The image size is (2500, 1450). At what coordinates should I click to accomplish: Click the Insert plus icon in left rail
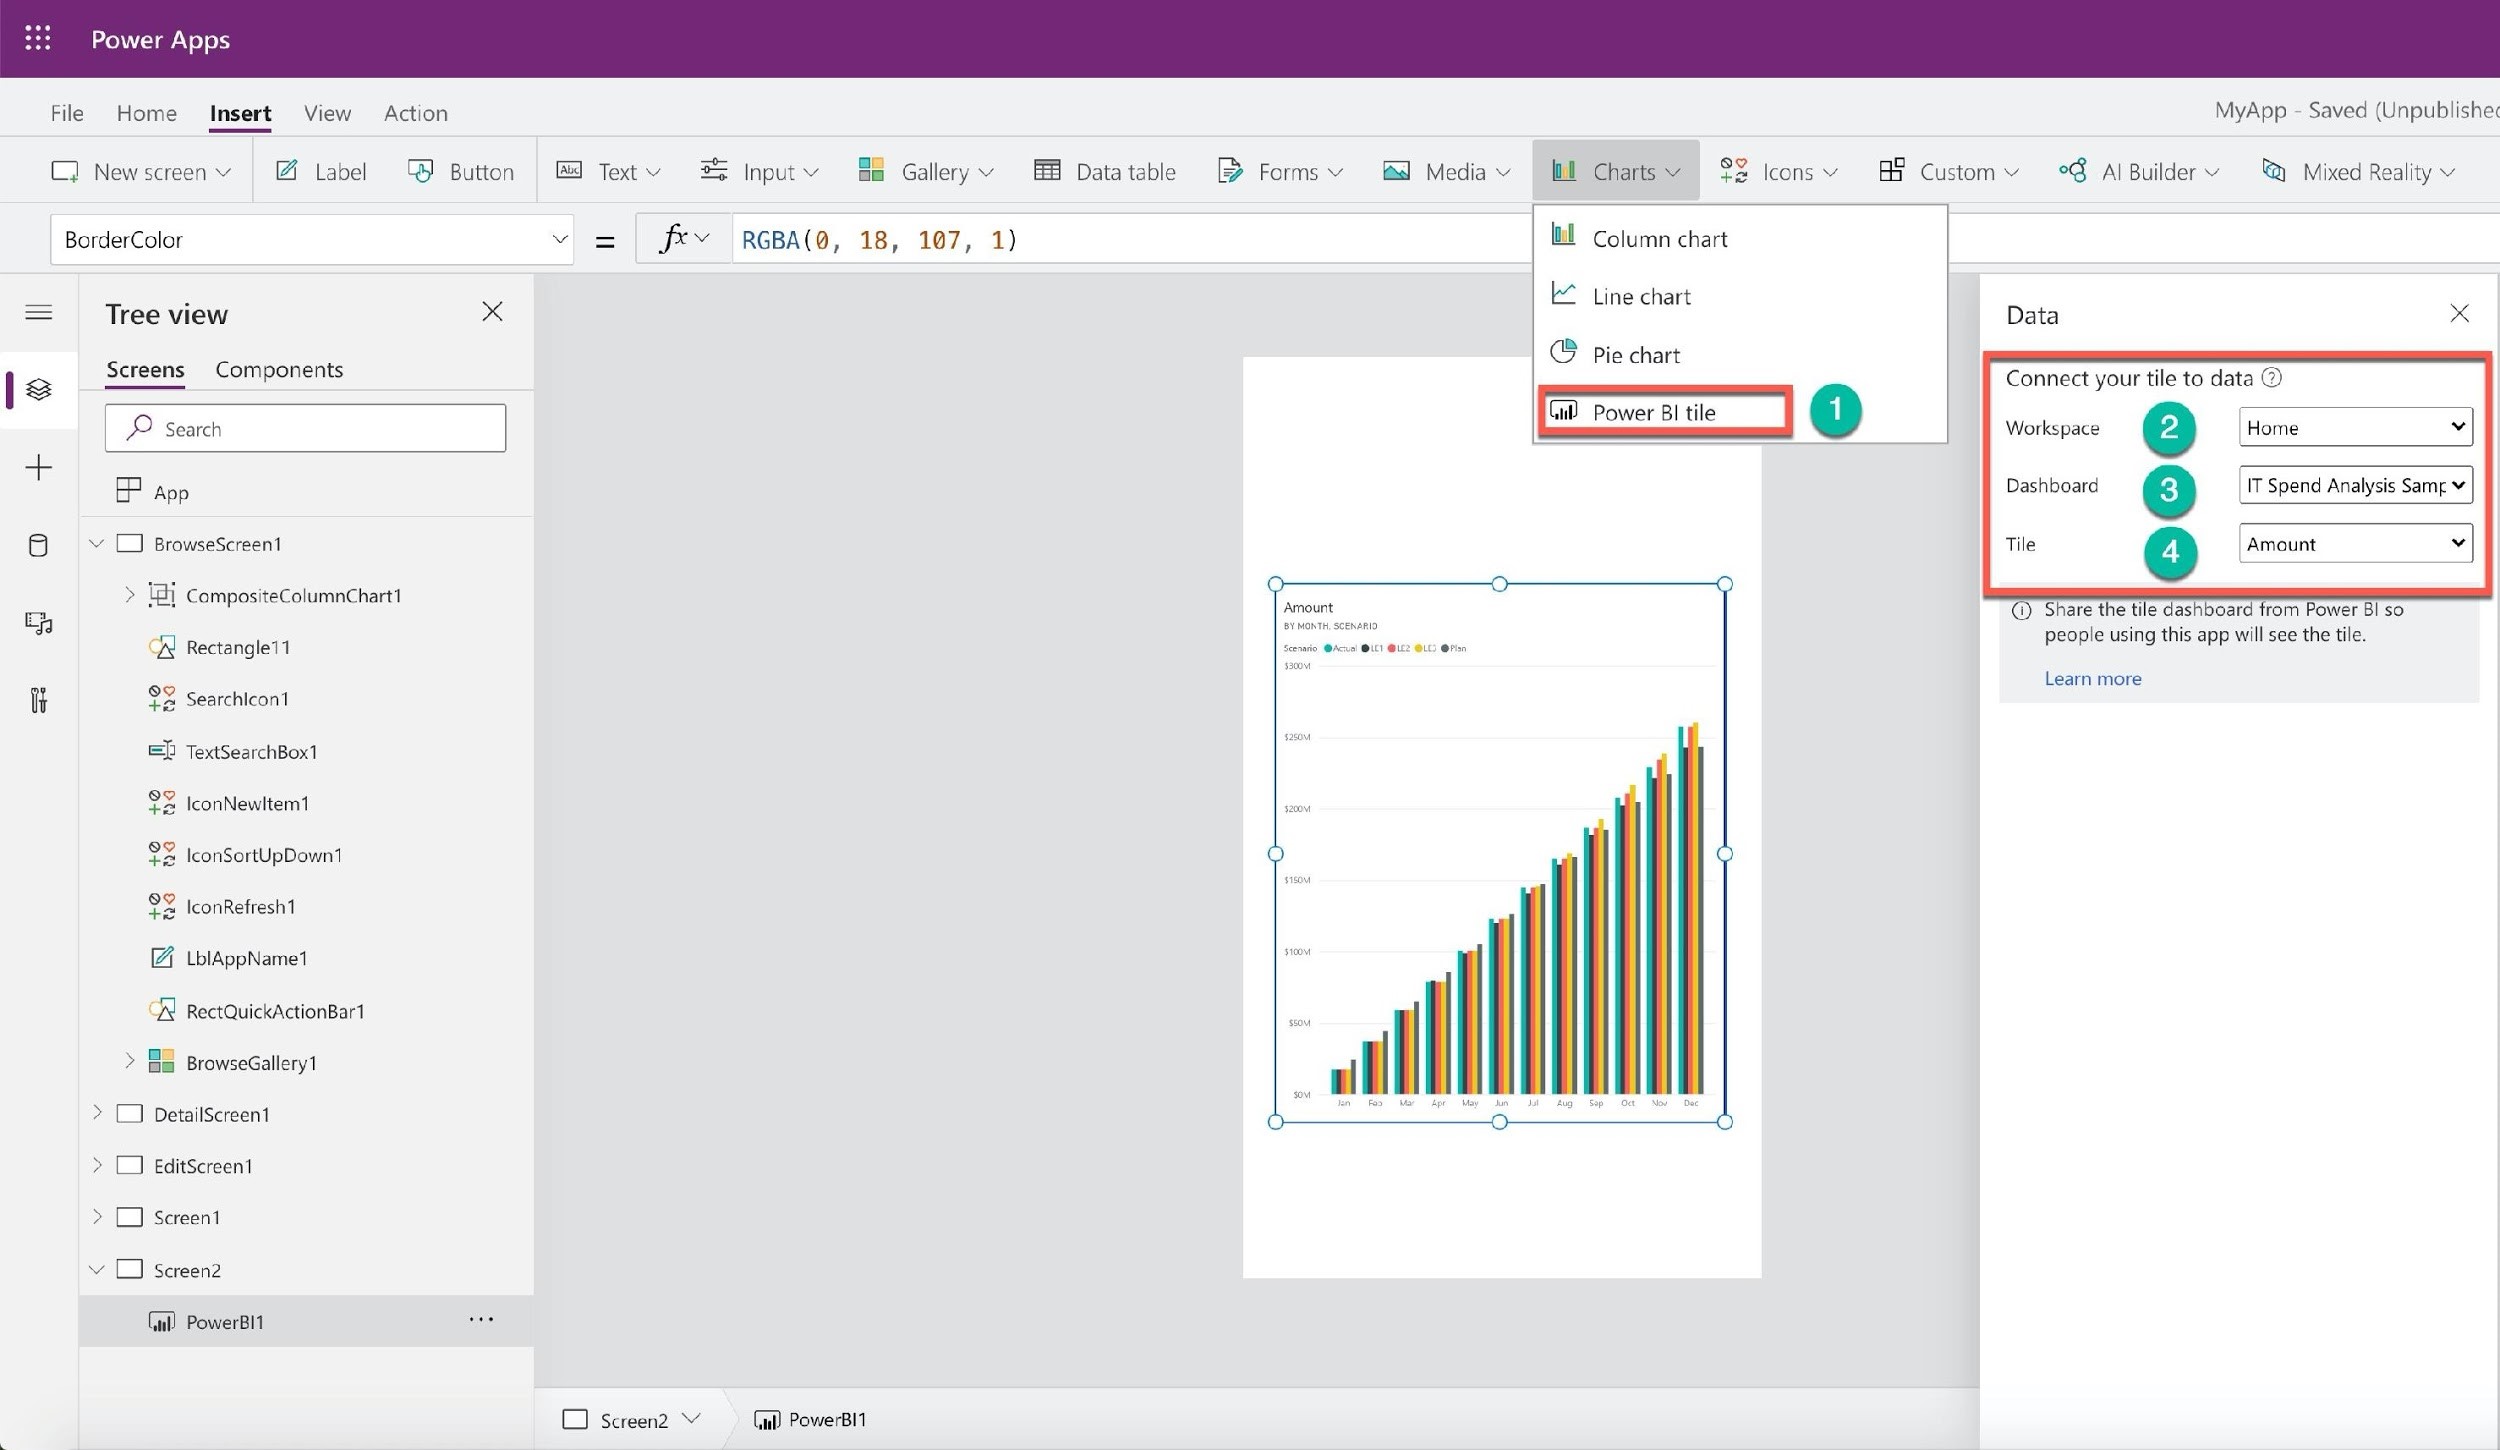(38, 468)
